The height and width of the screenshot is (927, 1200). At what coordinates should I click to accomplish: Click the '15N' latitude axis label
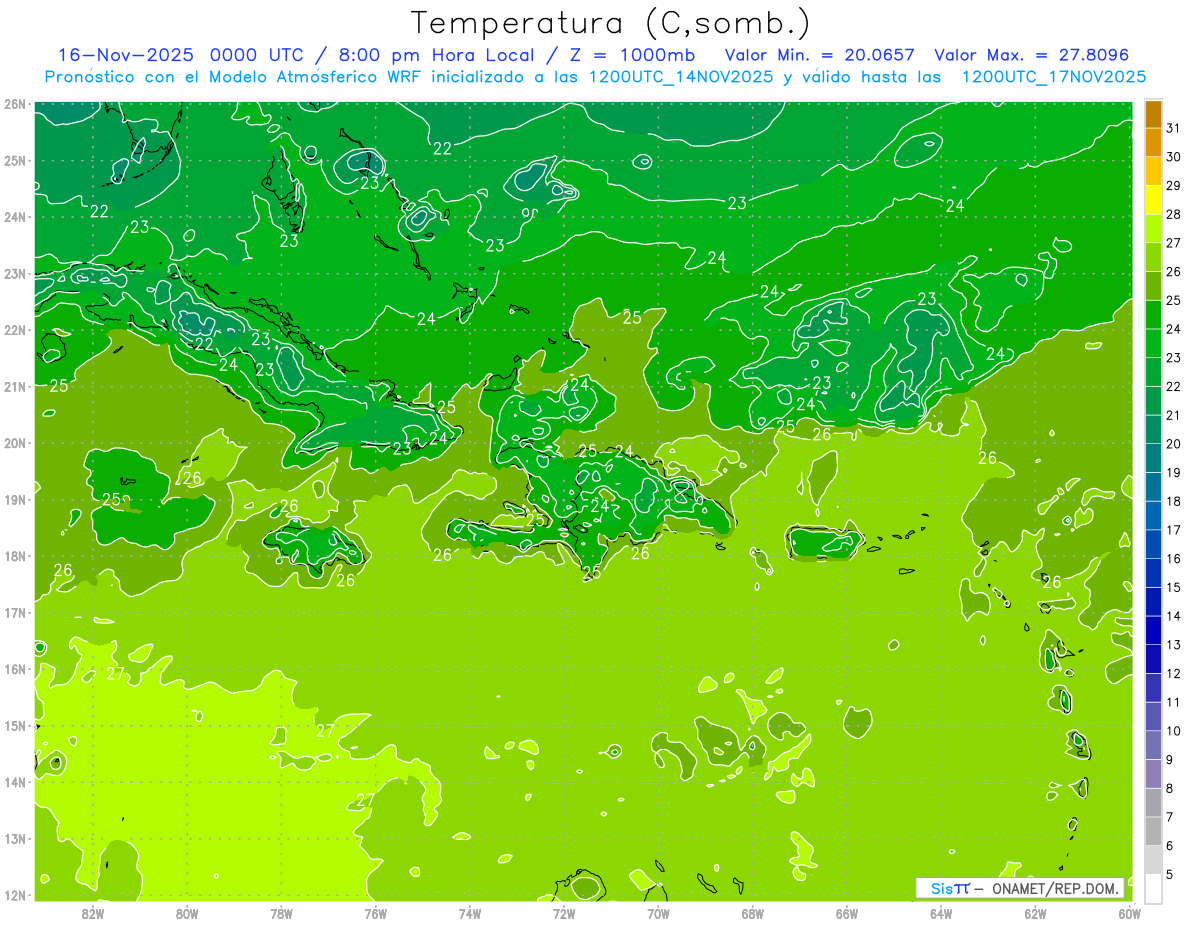(x=14, y=725)
